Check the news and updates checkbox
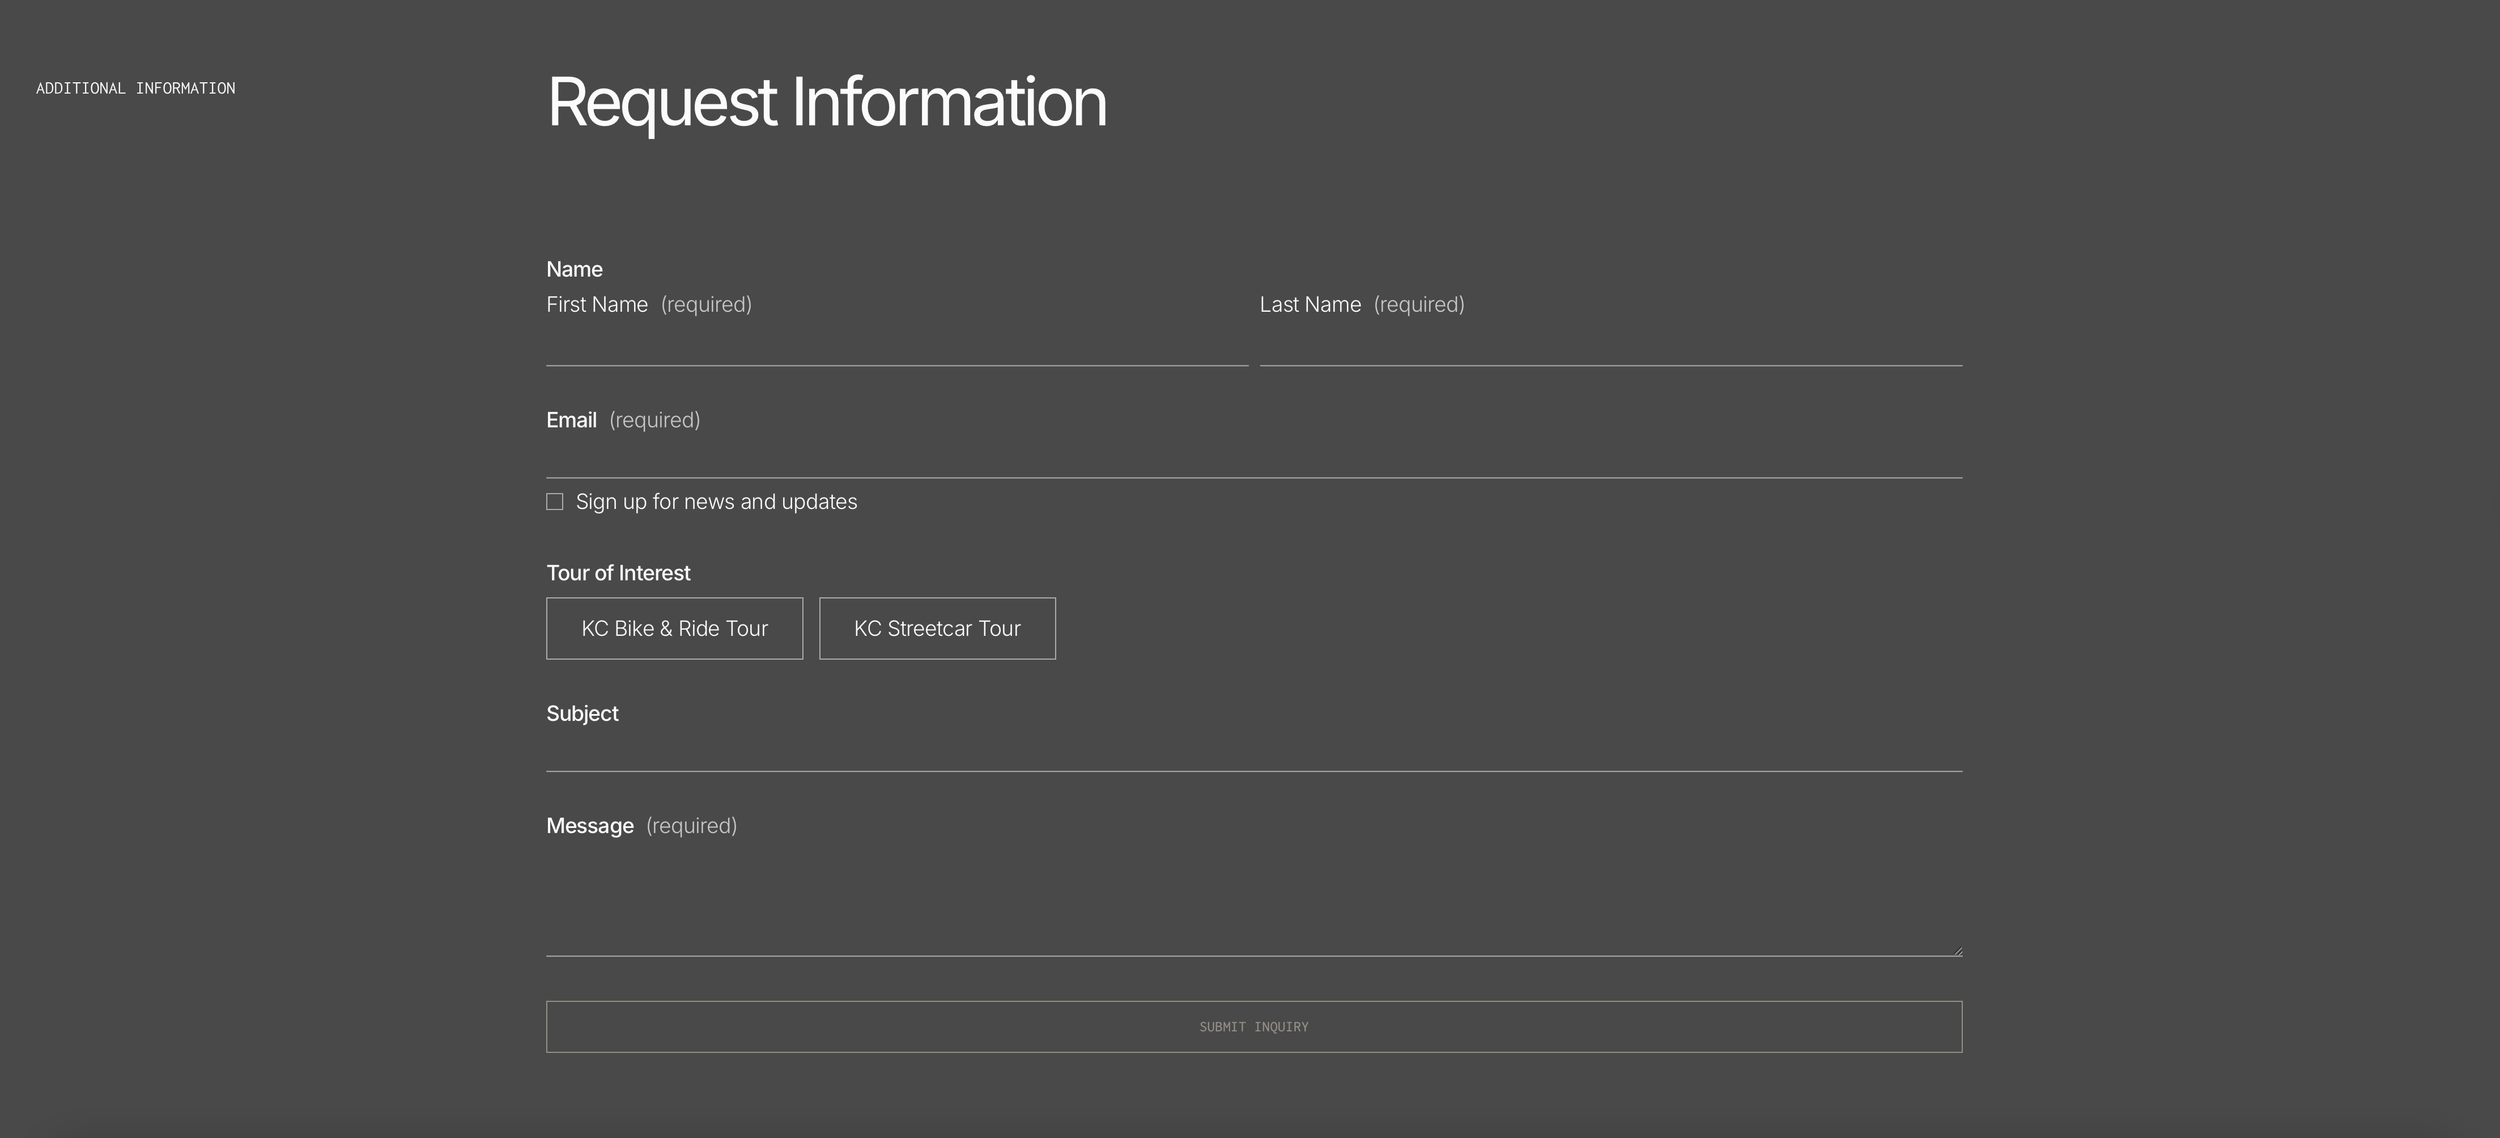This screenshot has height=1138, width=2500. (x=555, y=502)
